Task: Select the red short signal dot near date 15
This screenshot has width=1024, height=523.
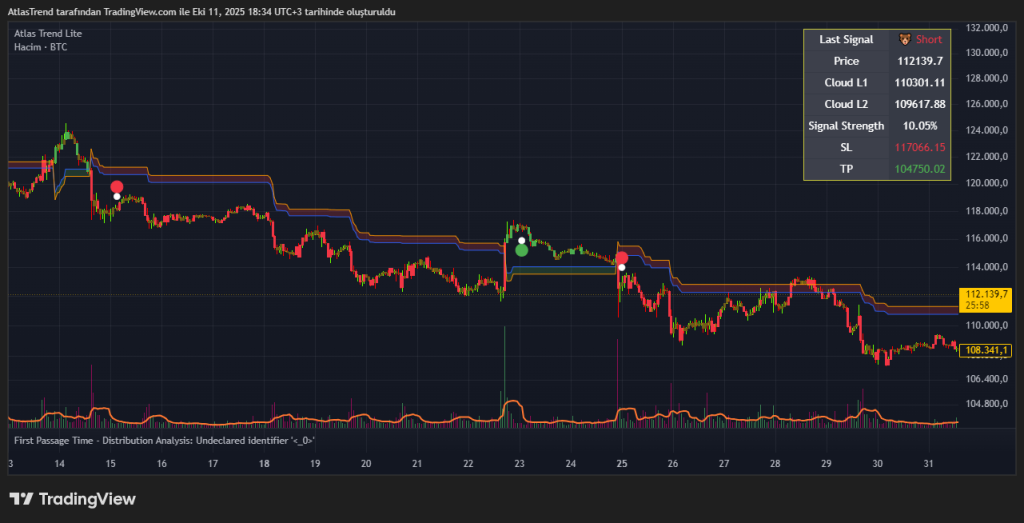Action: pos(117,186)
